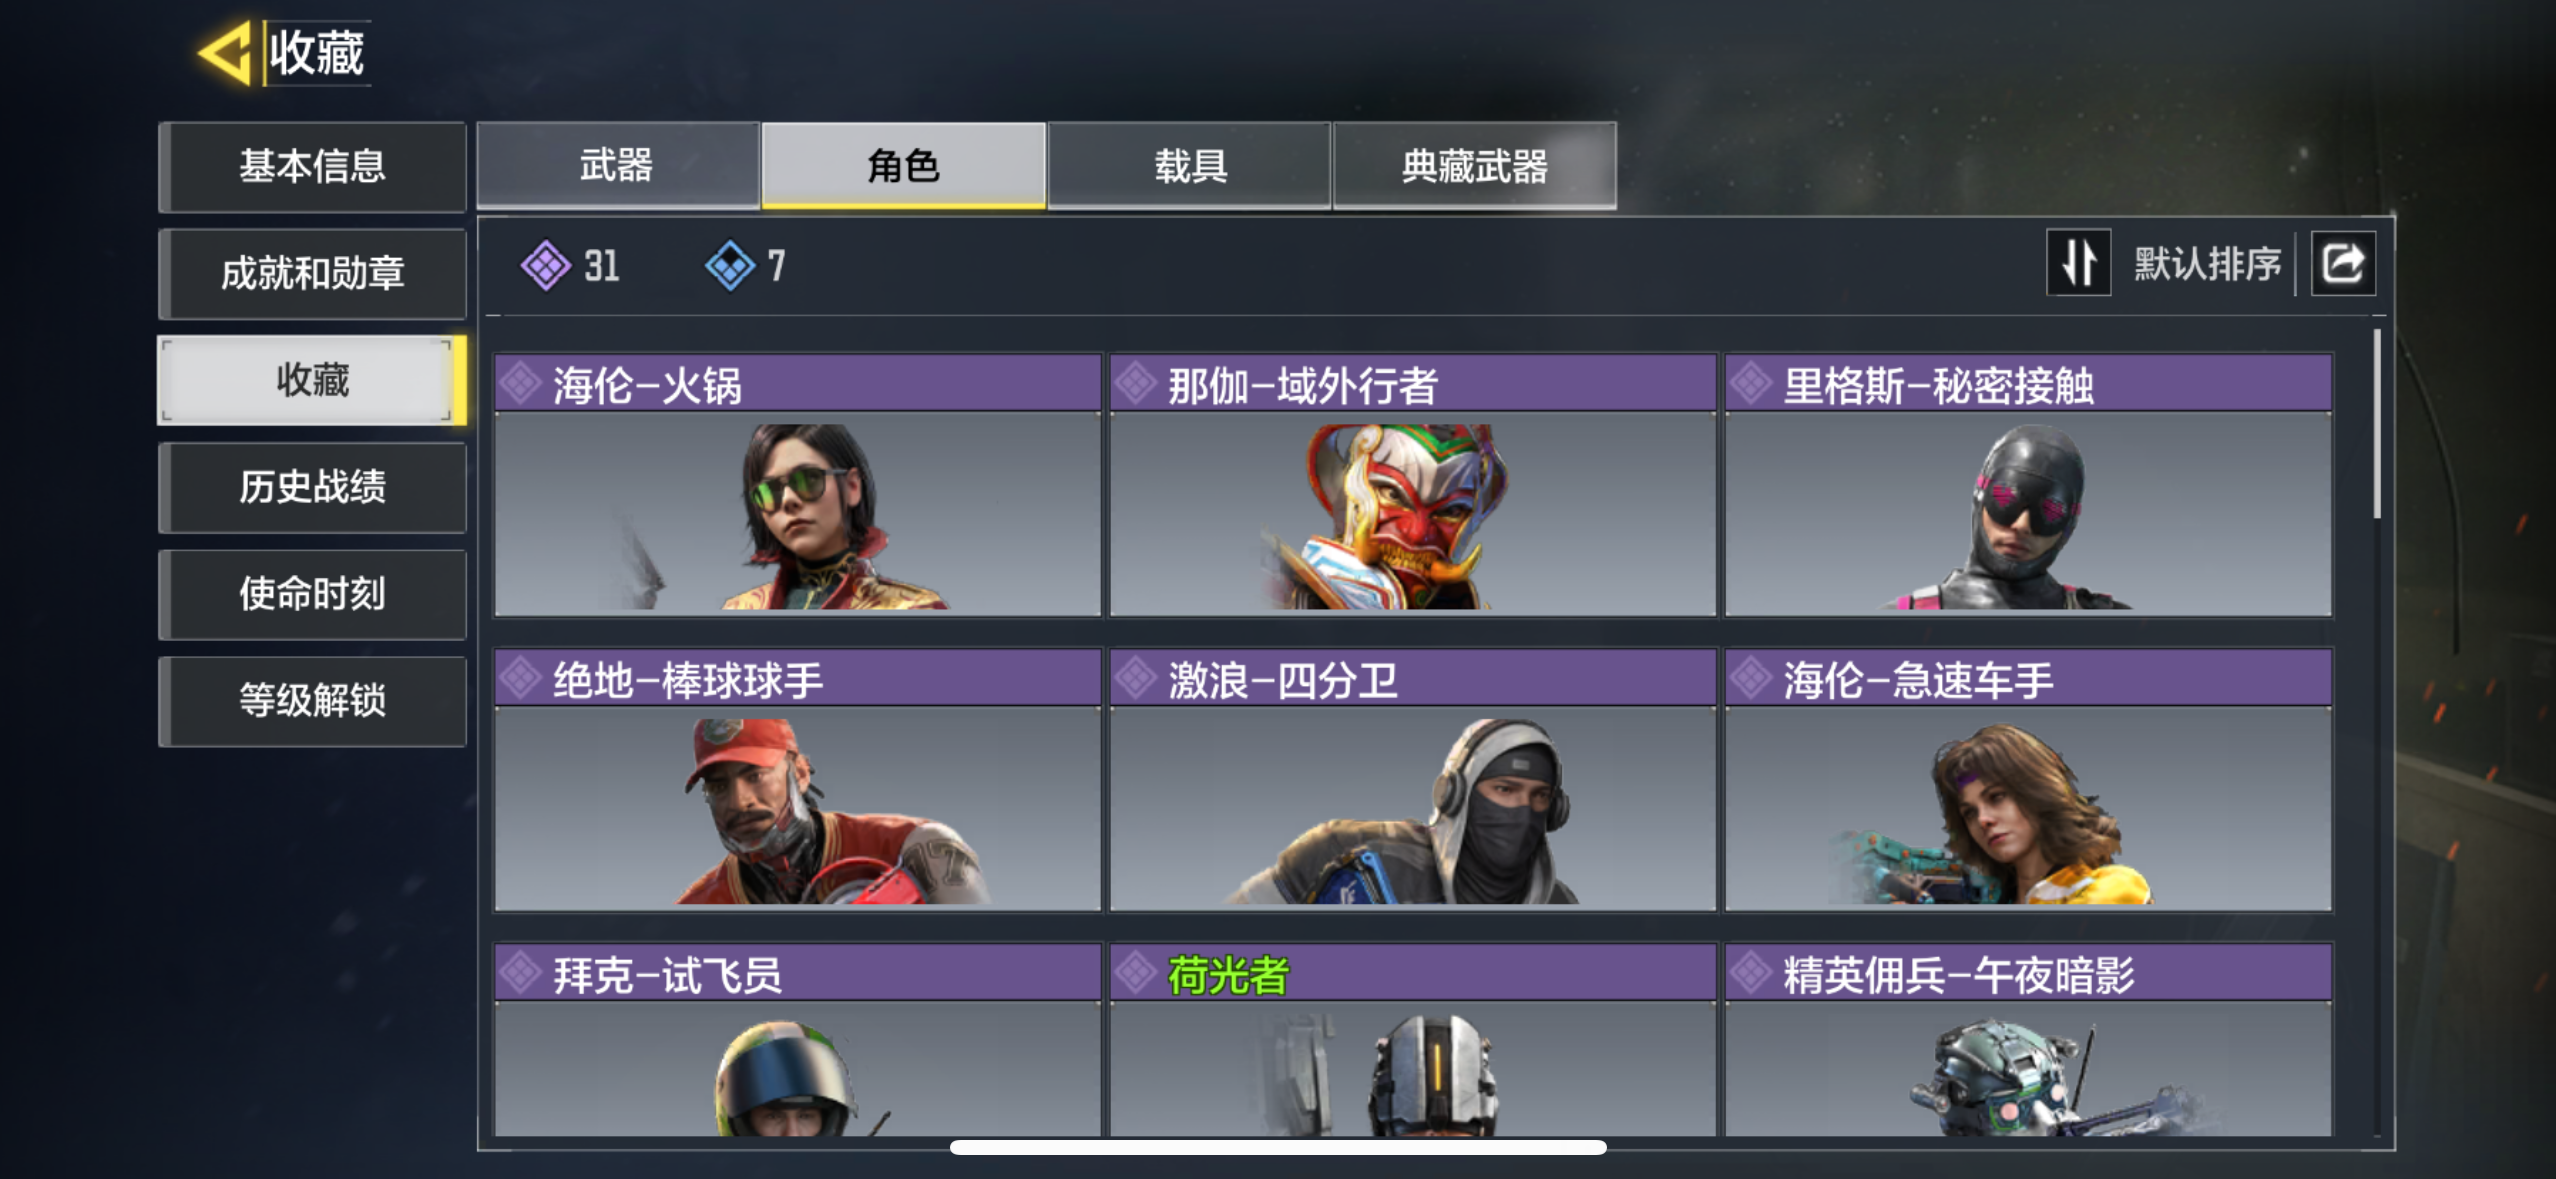Click the blue rare rarity count icon
Image resolution: width=2556 pixels, height=1179 pixels.
[730, 265]
